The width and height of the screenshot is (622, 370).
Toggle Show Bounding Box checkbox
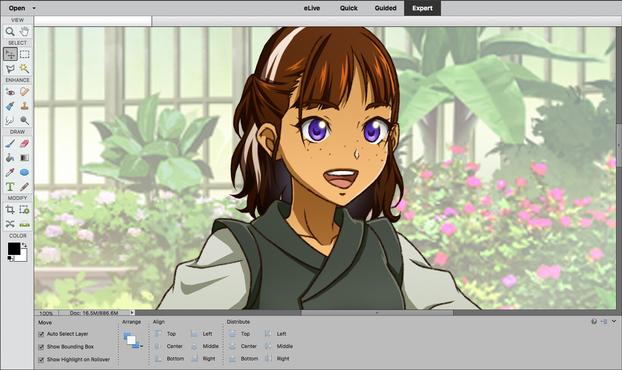(41, 347)
